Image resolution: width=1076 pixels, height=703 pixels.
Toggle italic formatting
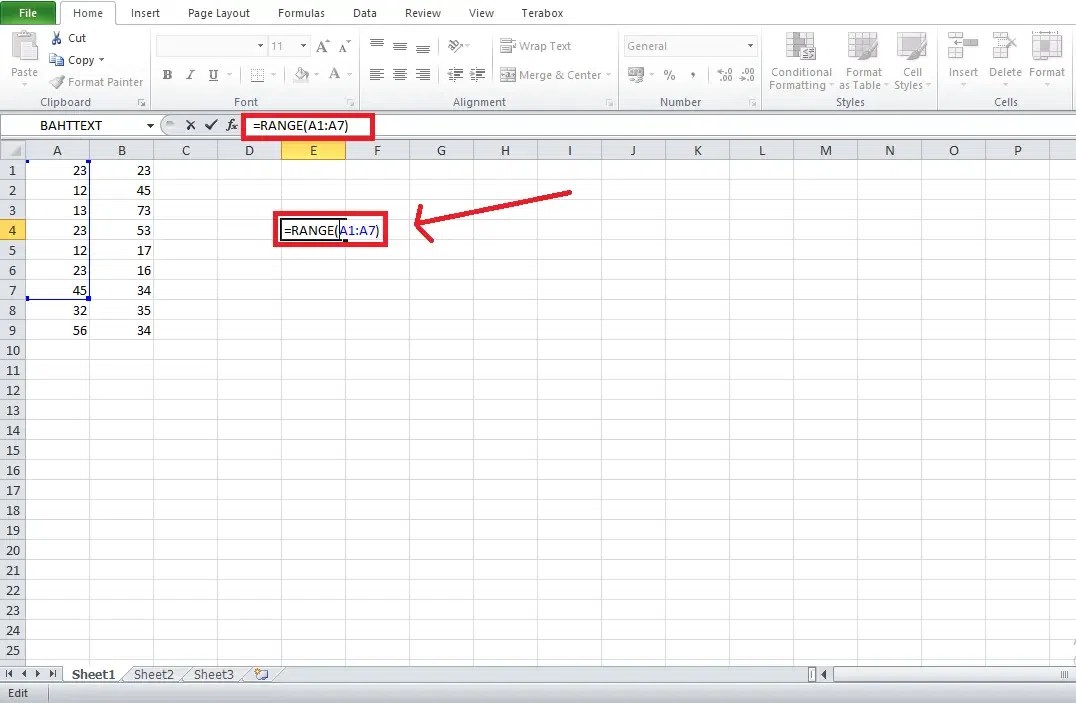(189, 74)
